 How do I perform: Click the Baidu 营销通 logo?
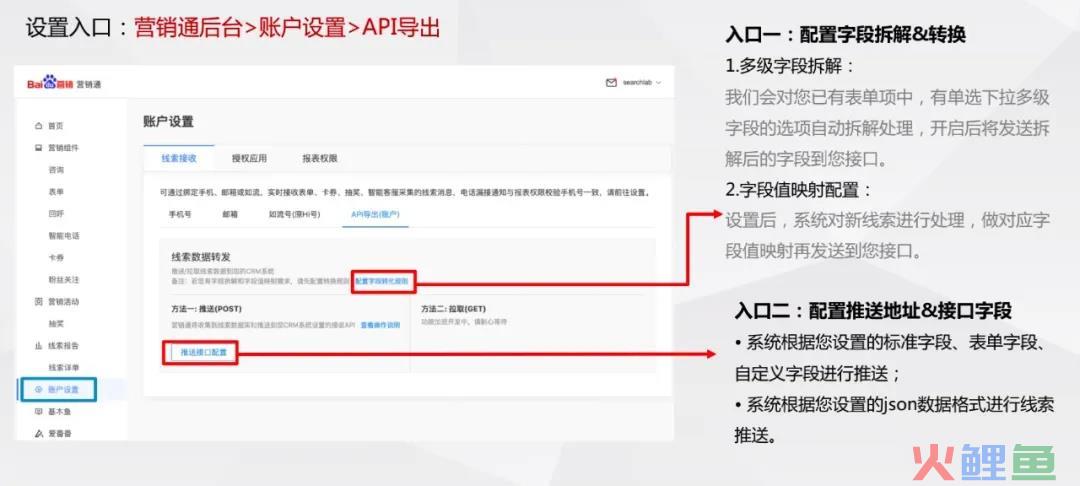pos(64,83)
